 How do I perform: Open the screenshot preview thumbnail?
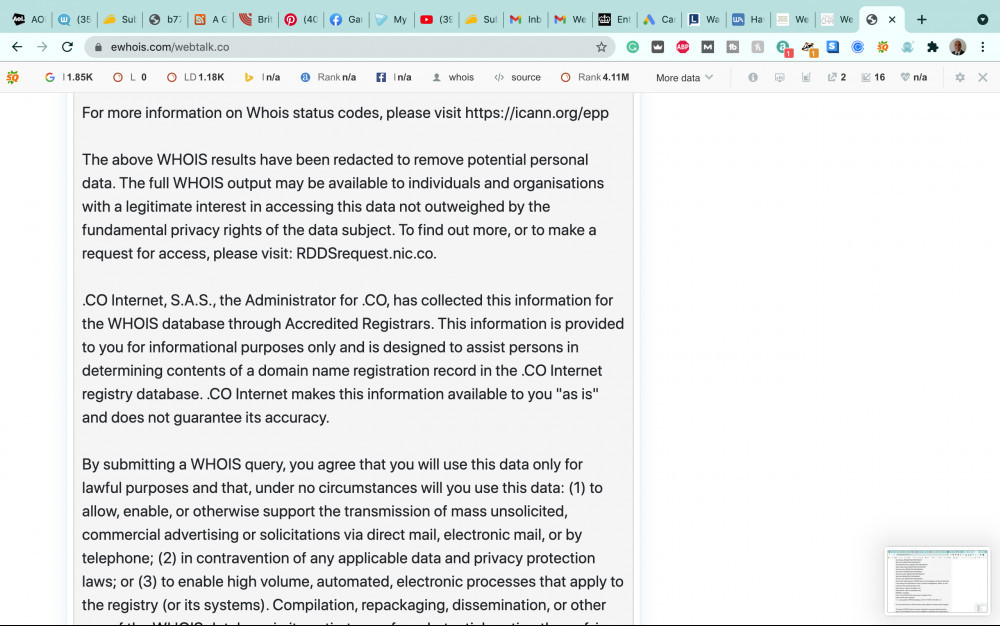pyautogui.click(x=937, y=581)
